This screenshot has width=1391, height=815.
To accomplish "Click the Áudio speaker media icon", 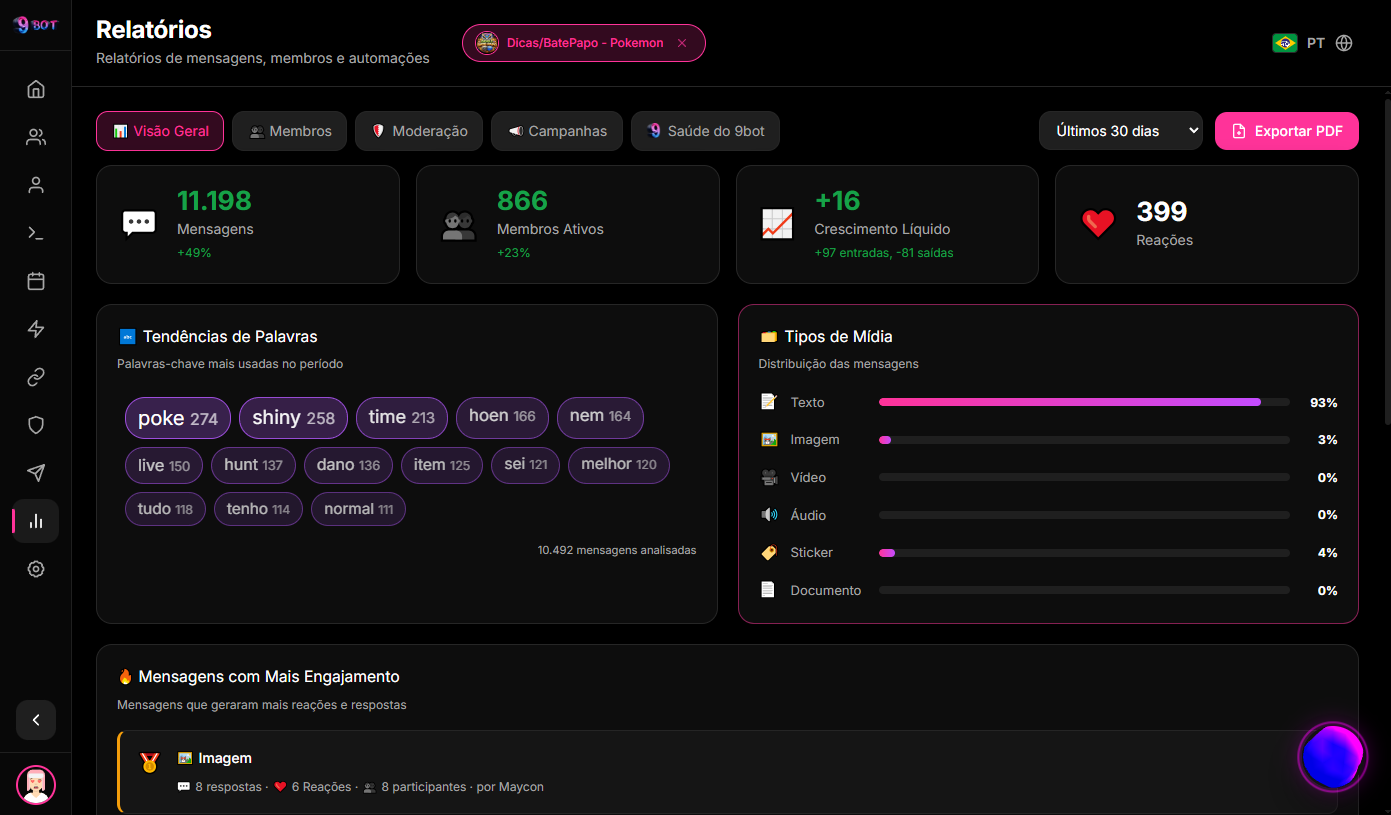I will [x=769, y=515].
